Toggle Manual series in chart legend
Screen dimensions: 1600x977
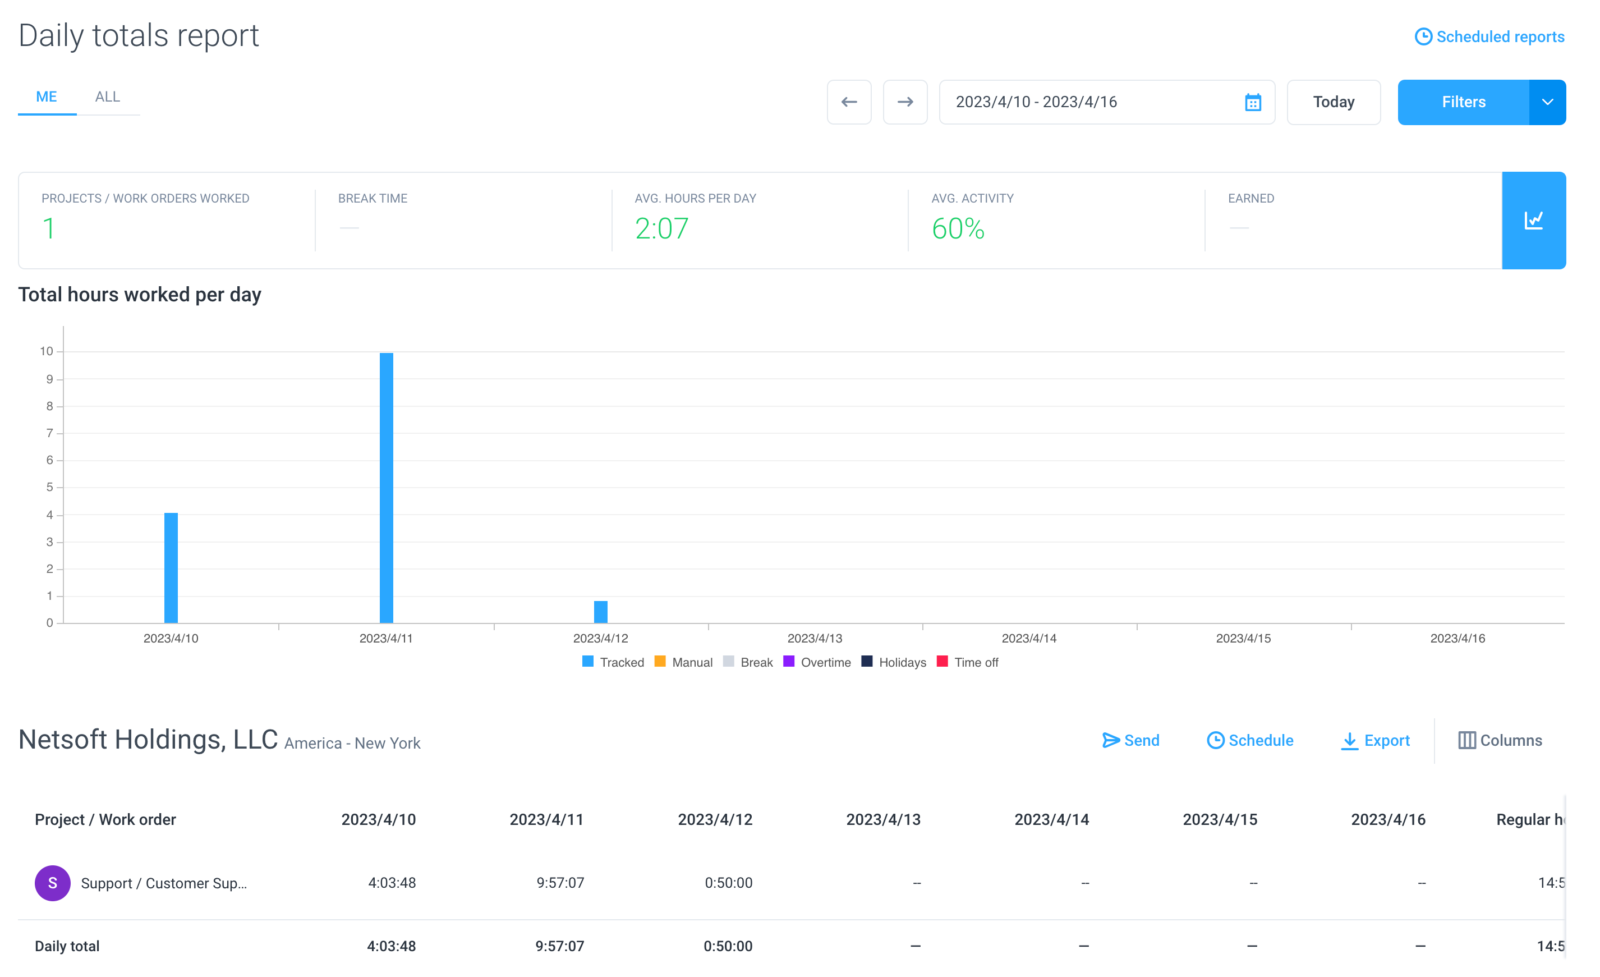click(x=683, y=662)
